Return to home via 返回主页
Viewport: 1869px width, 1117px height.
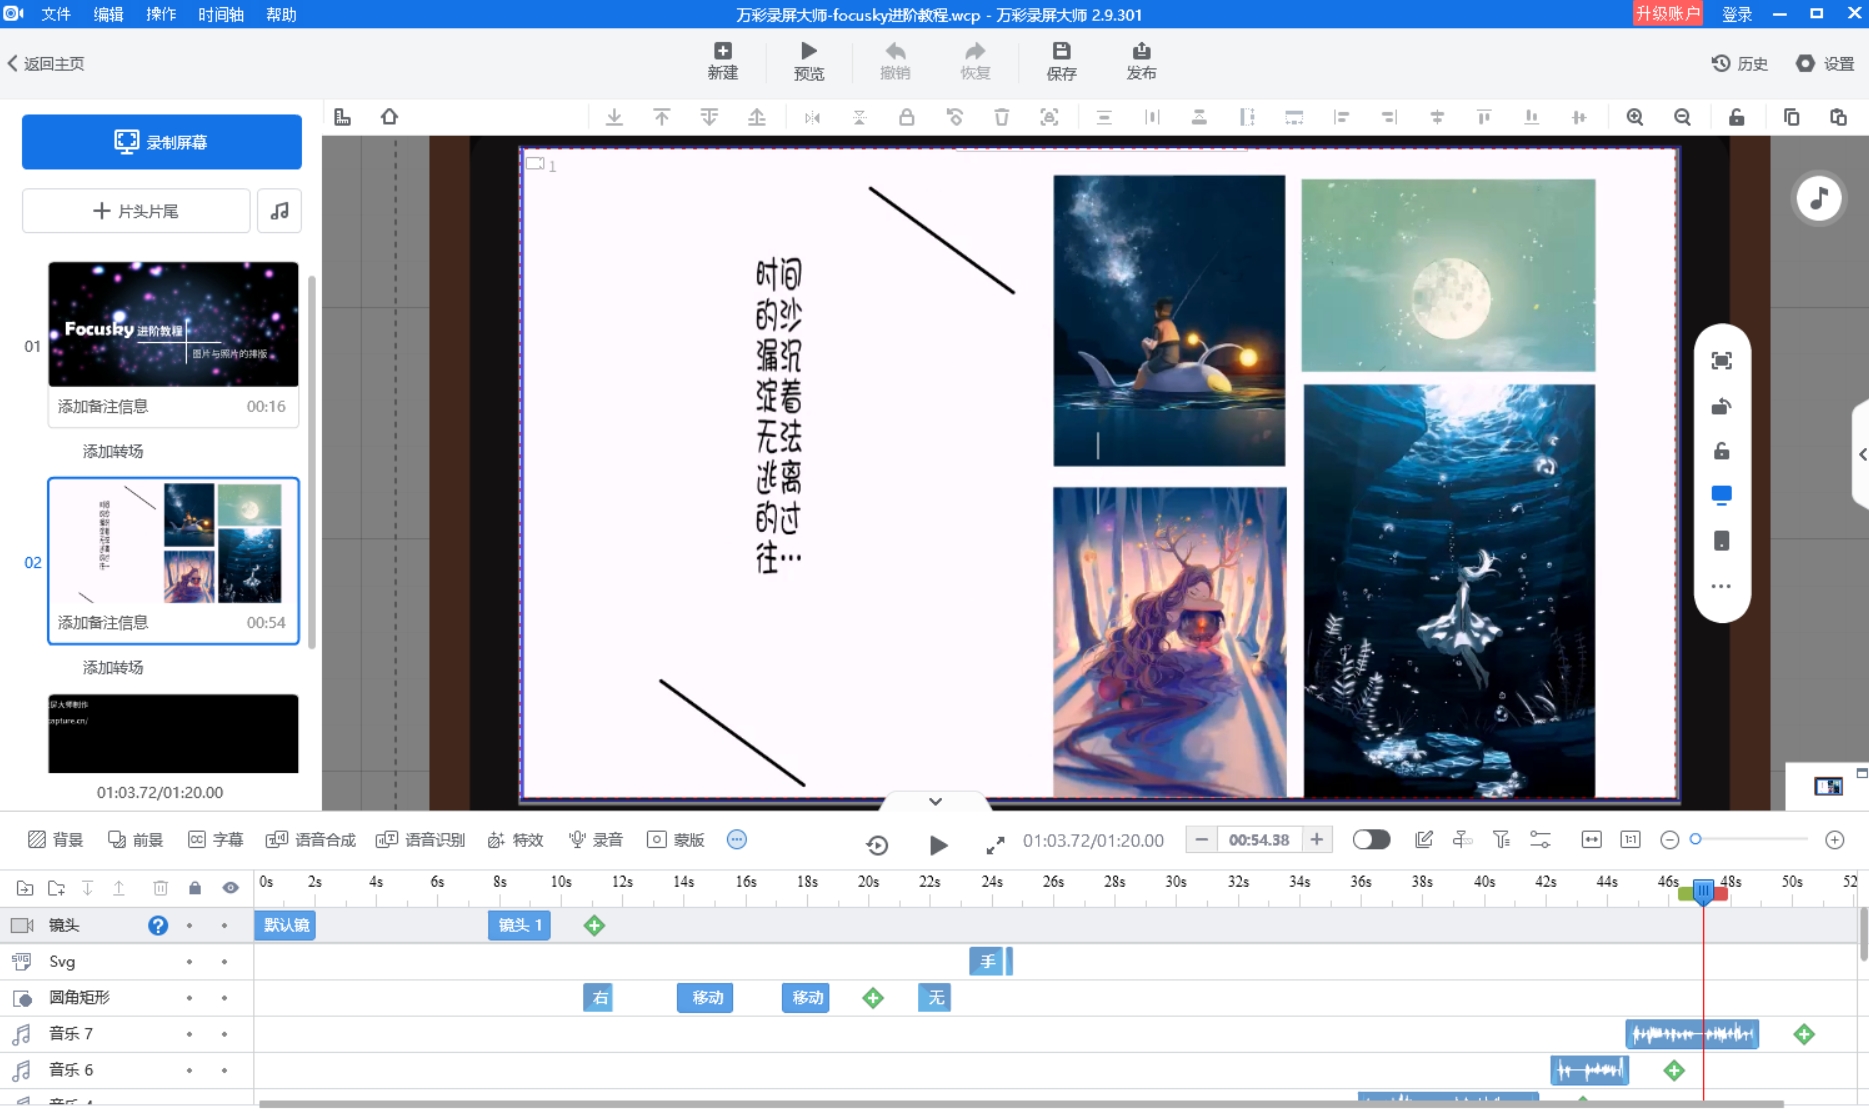pos(46,63)
